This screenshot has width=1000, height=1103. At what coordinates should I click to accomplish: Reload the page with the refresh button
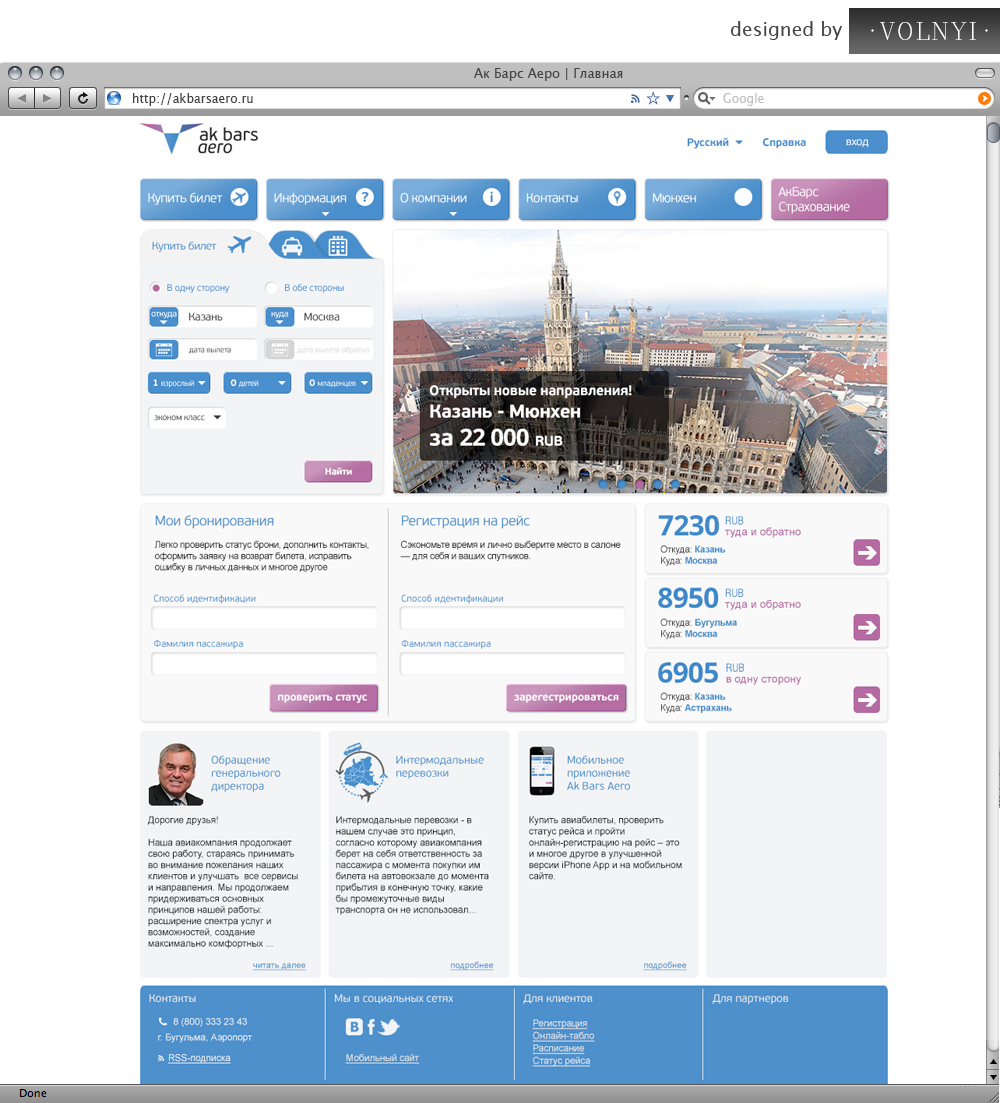[82, 98]
